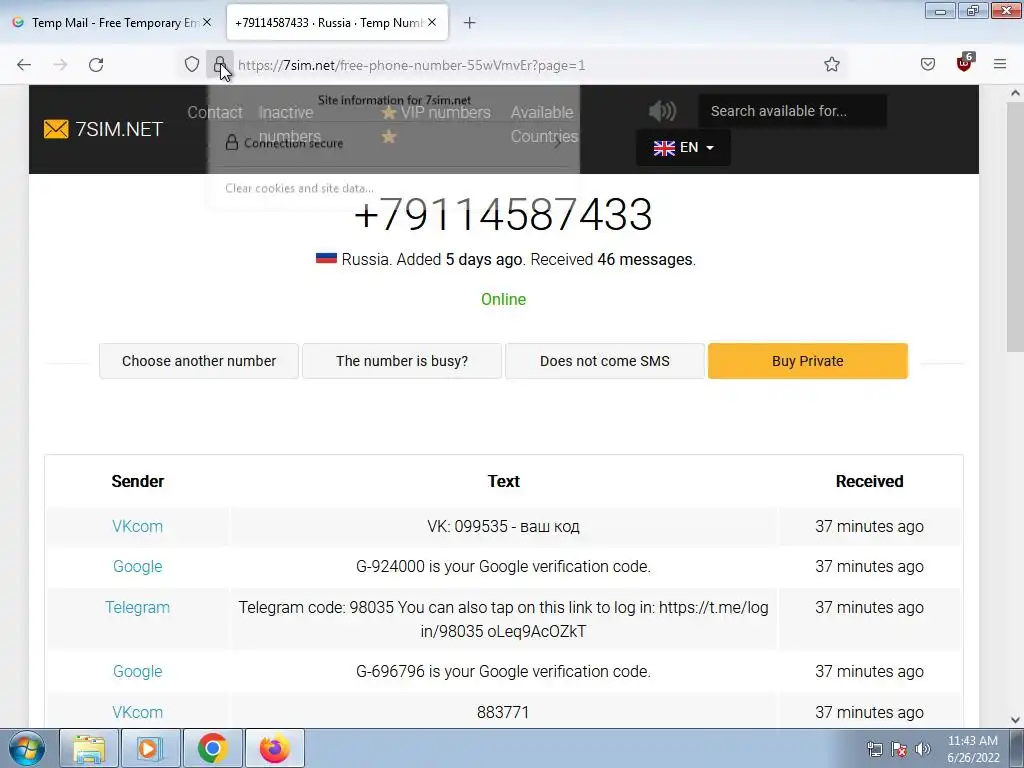
Task: Open the Telegram sender link
Action: tap(137, 607)
